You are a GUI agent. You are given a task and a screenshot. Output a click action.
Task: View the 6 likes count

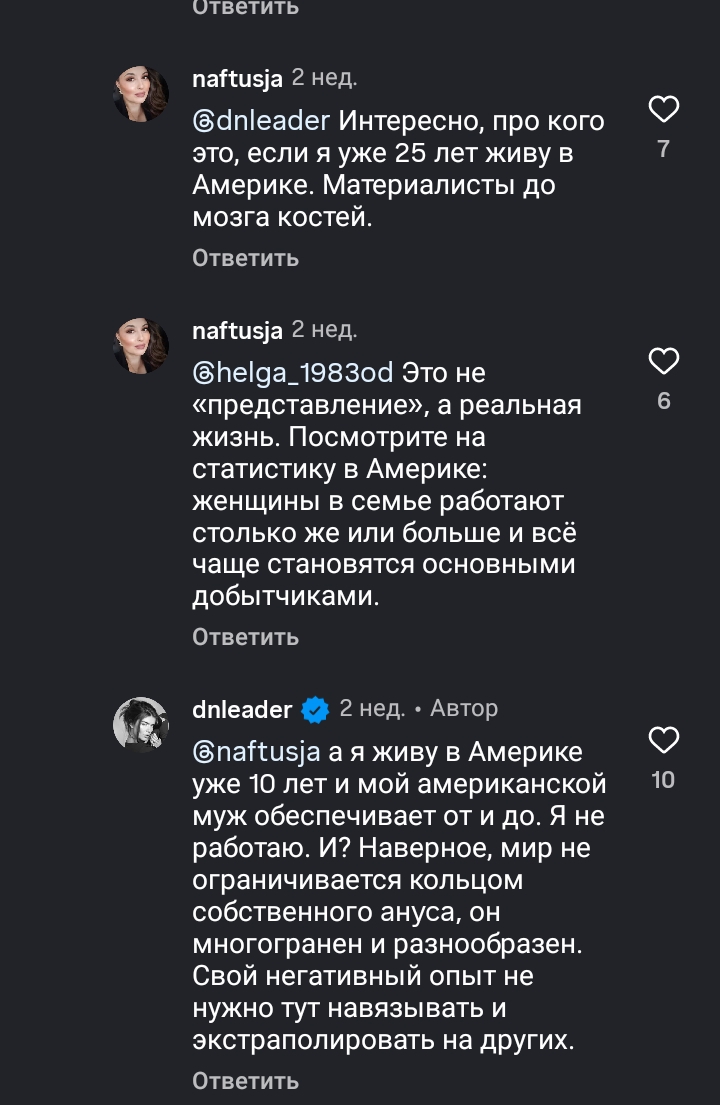click(664, 401)
